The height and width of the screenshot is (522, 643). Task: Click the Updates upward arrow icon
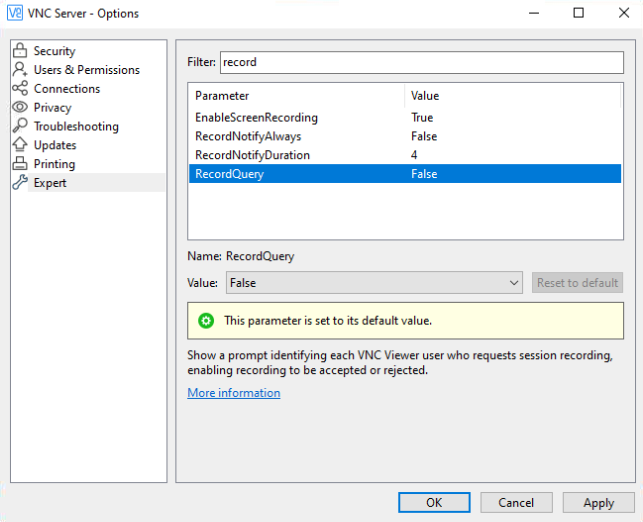(x=20, y=144)
